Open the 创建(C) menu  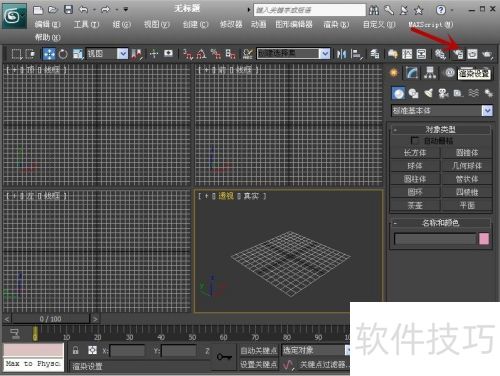tap(195, 24)
